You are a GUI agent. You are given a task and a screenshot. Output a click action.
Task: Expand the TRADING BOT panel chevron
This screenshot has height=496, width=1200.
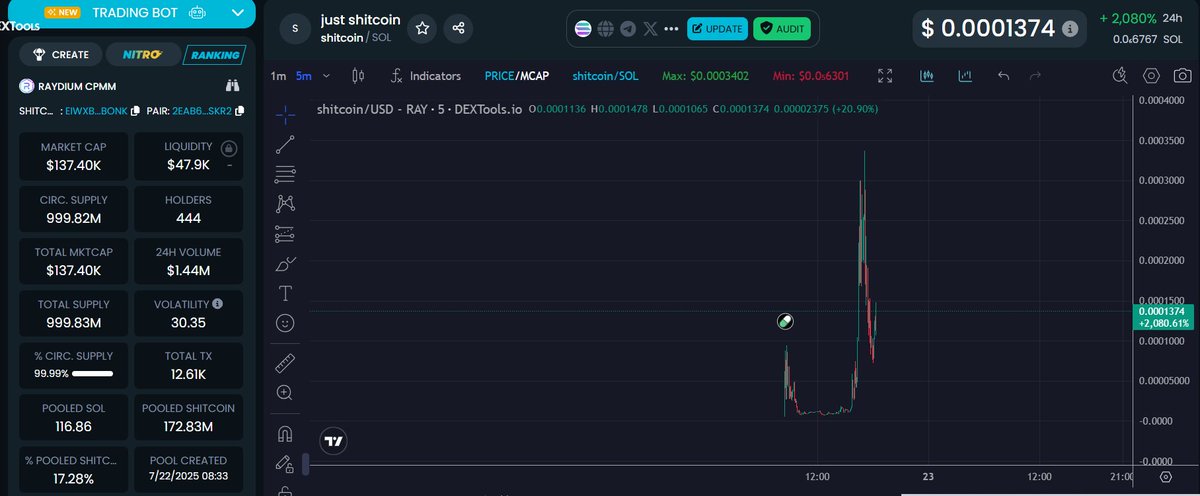[x=236, y=13]
